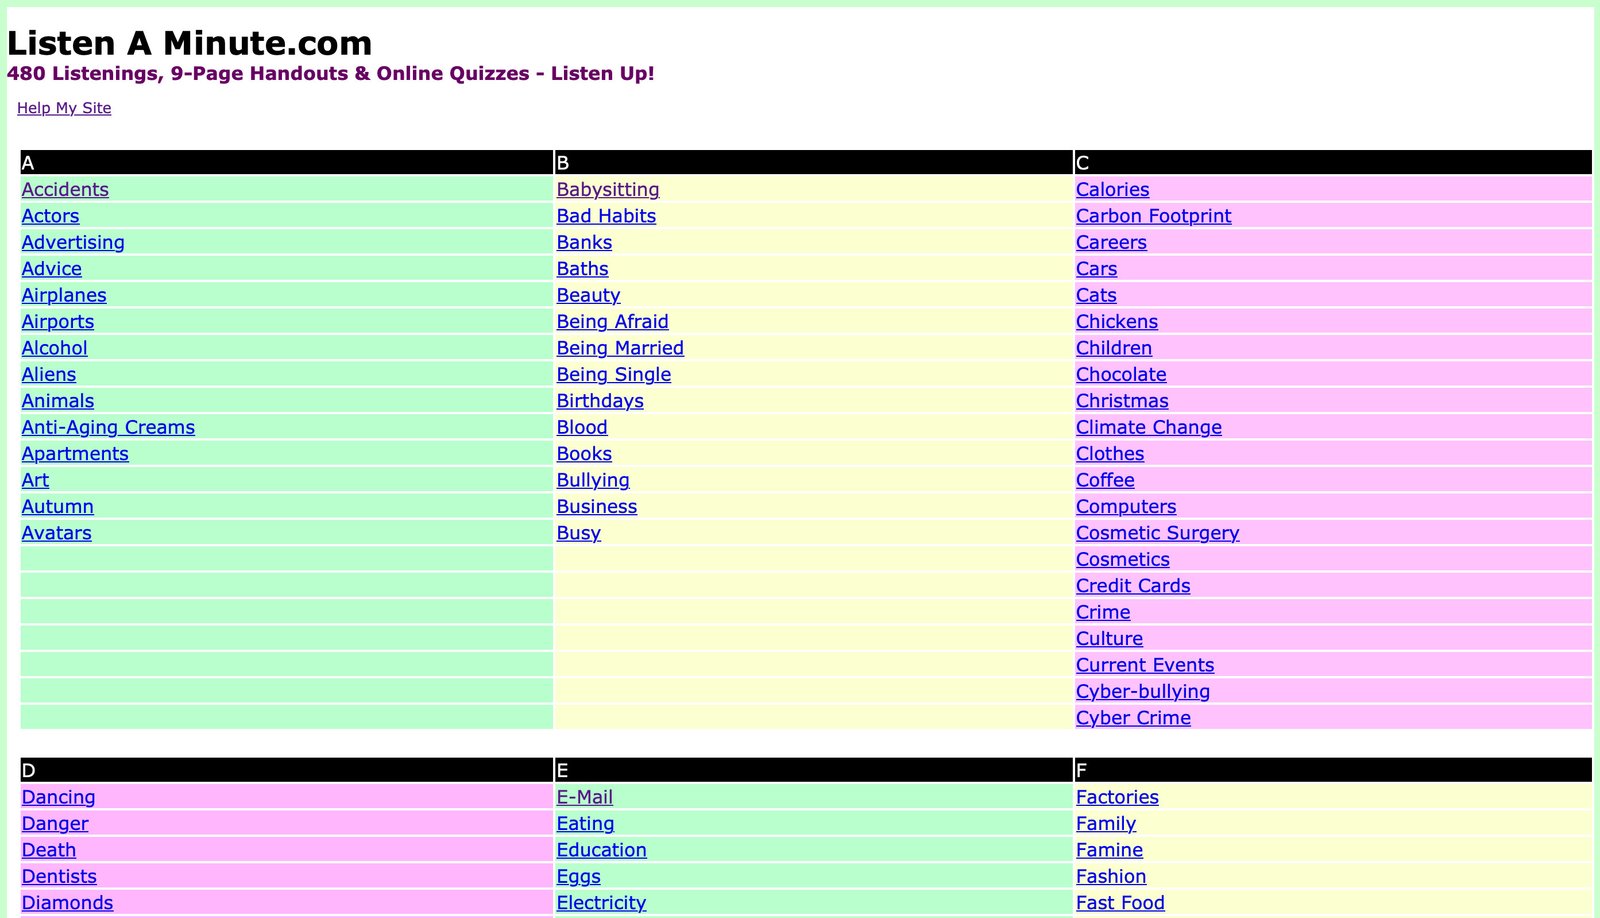Click the Listen A Minute.com heading

pyautogui.click(x=189, y=43)
